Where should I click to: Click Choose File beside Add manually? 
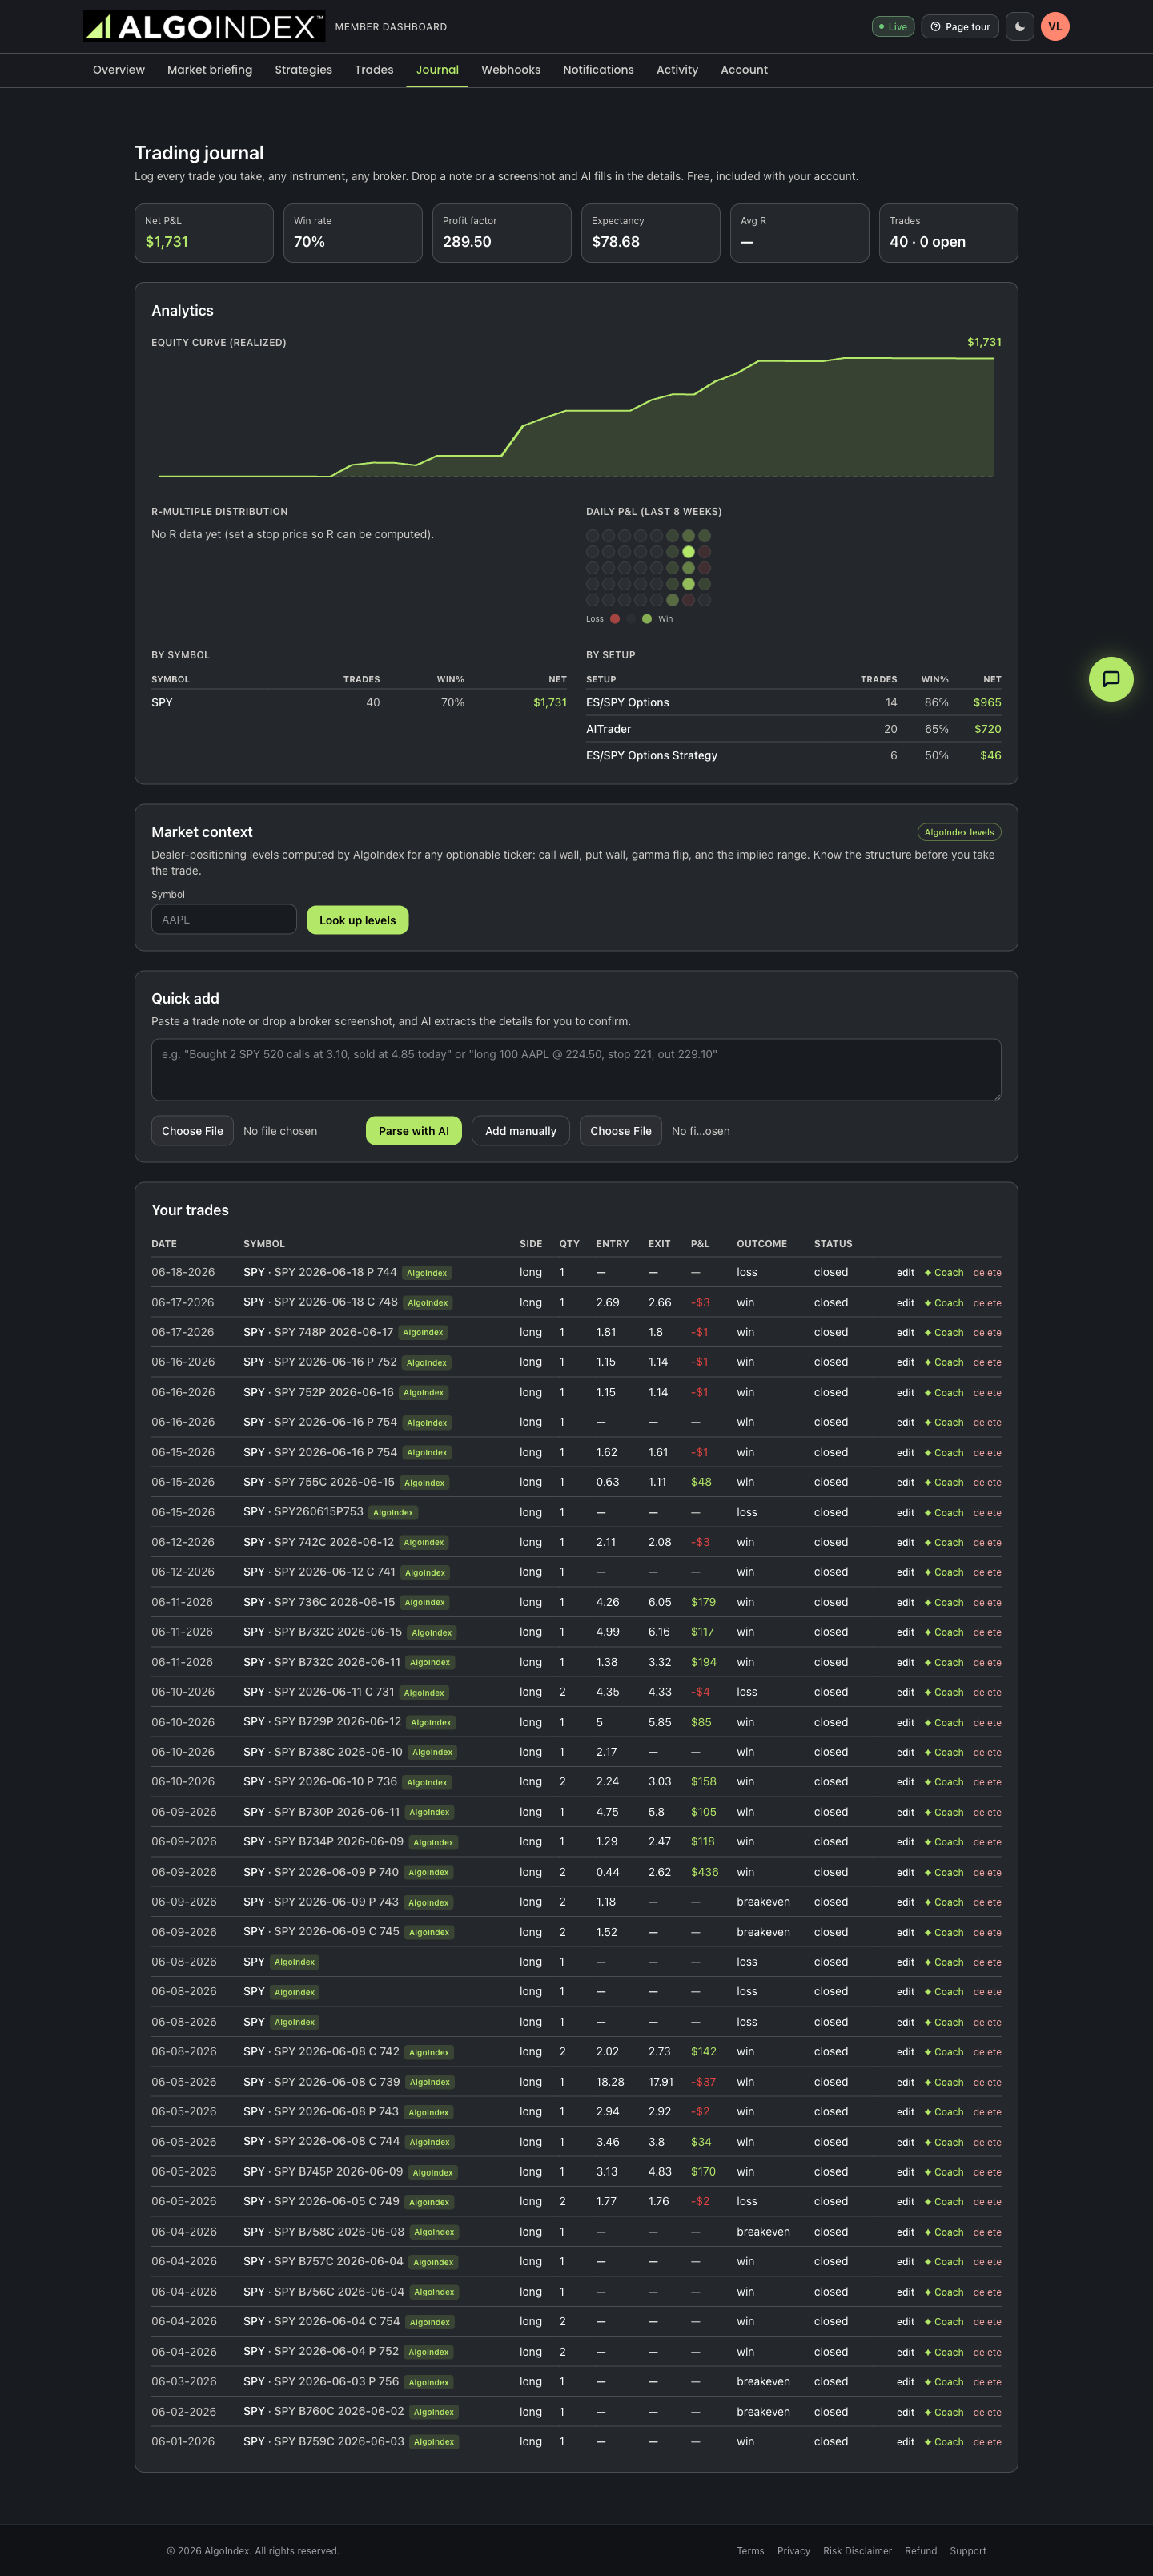pos(621,1131)
